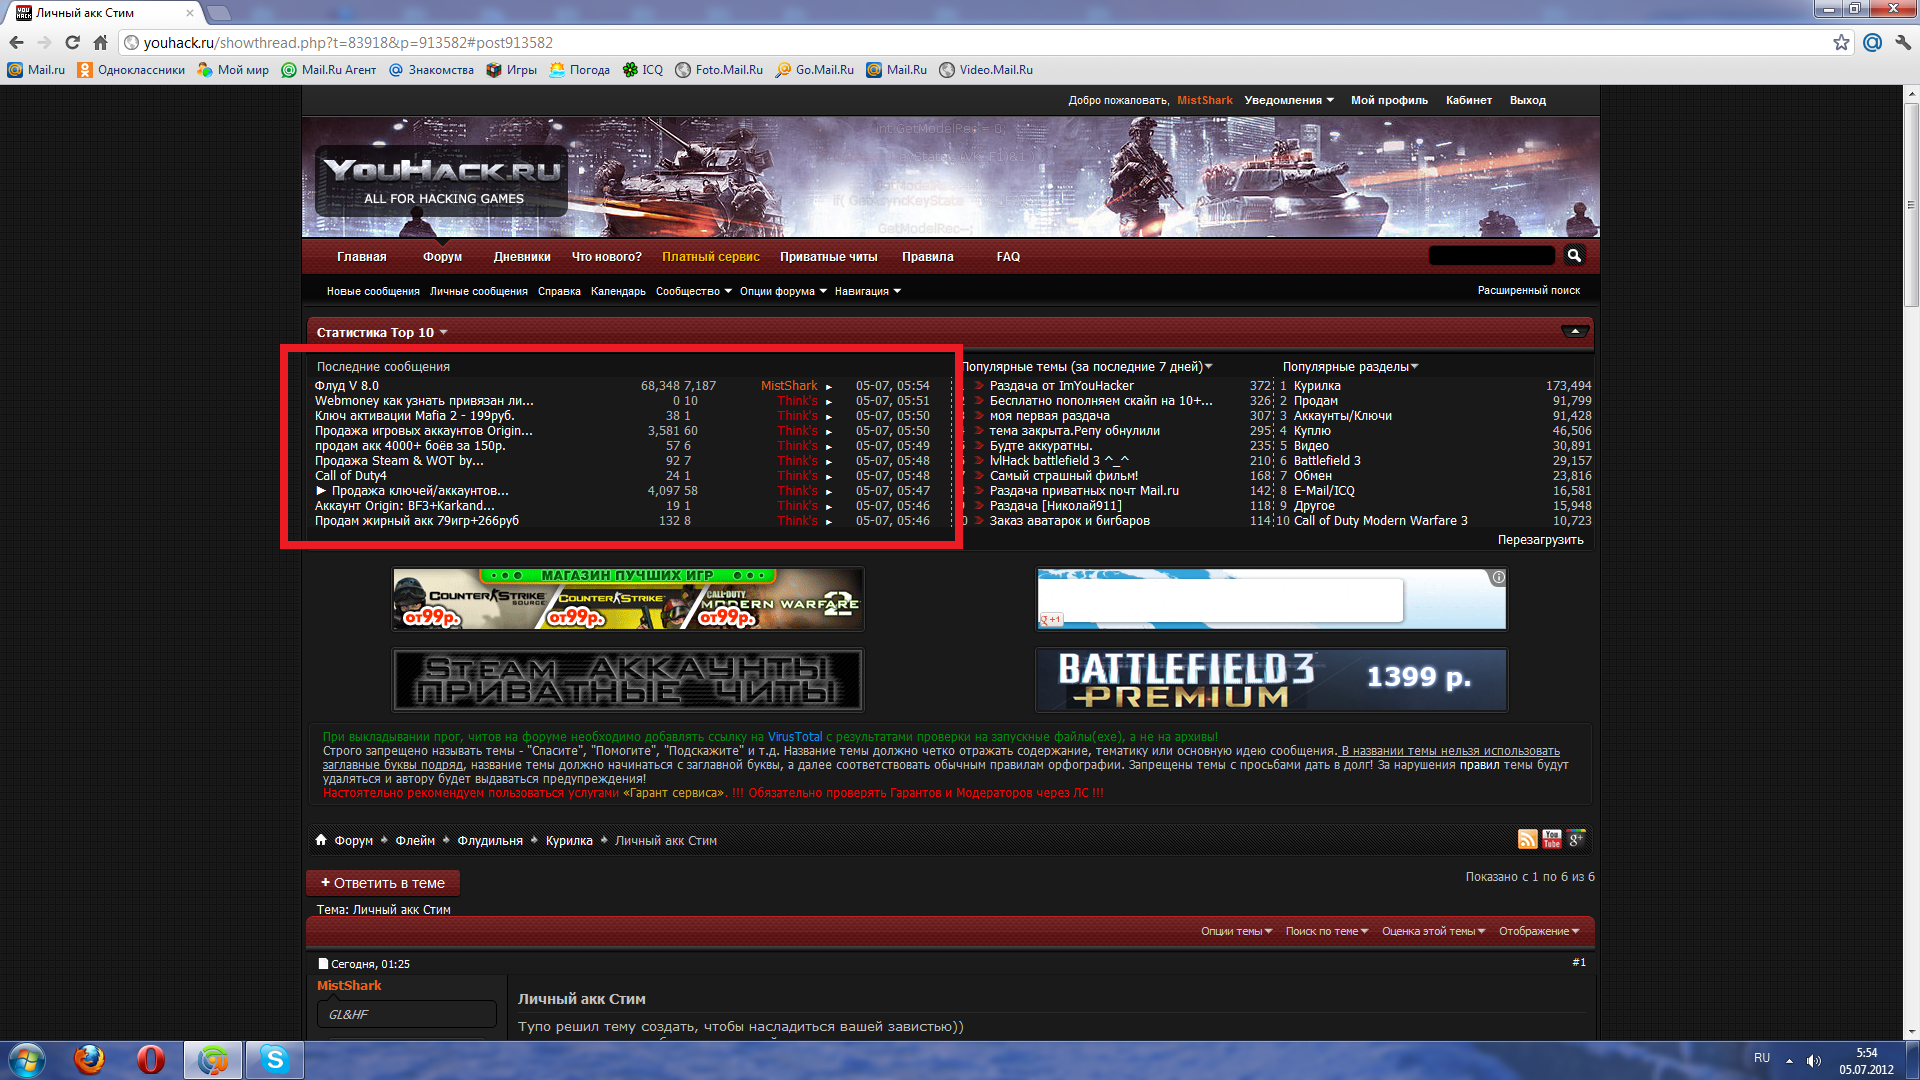
Task: Open Оценка этой темы dropdown
Action: click(1434, 931)
